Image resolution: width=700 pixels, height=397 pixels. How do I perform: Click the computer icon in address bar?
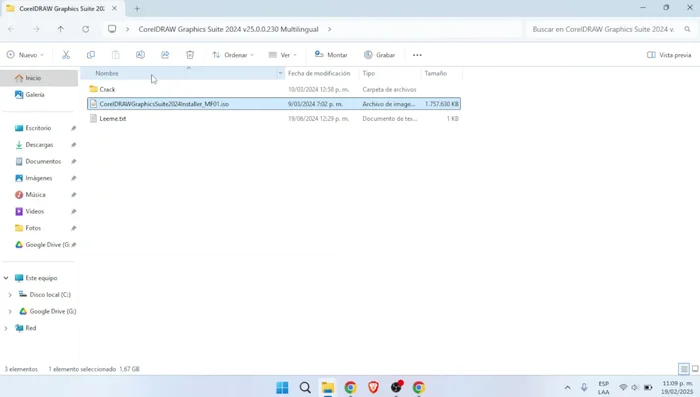[x=112, y=29]
